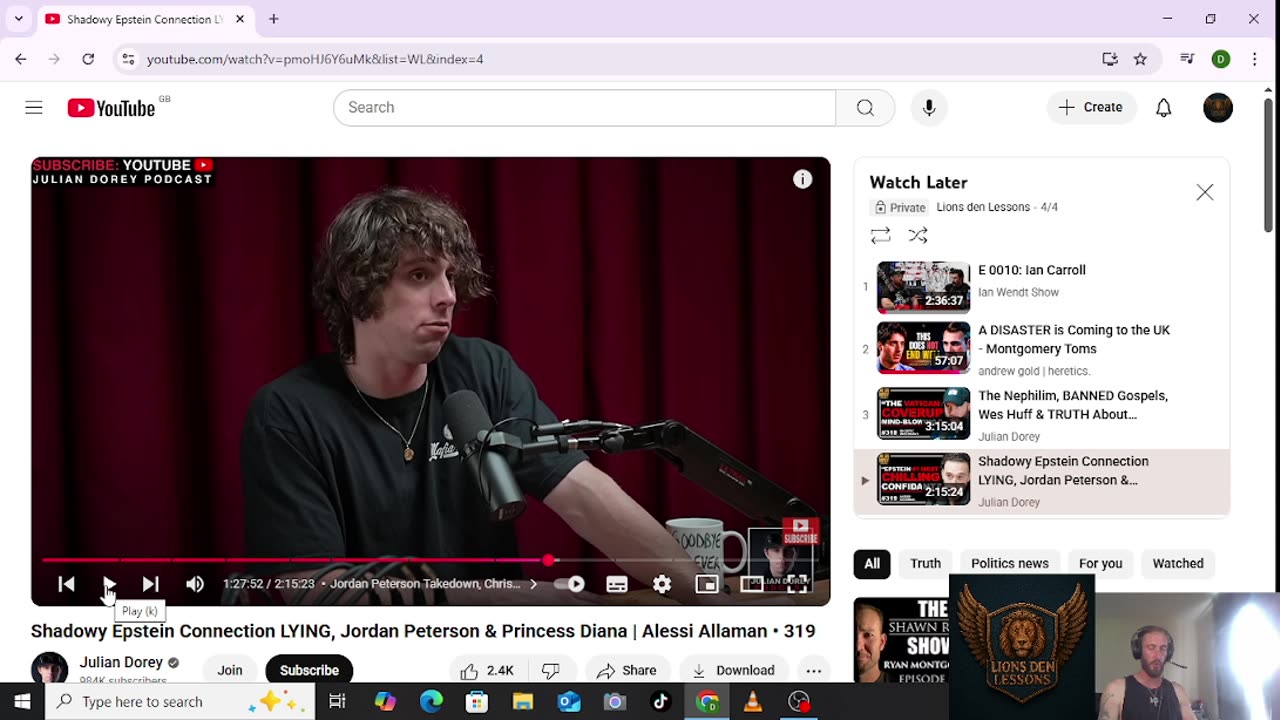This screenshot has height=720, width=1280.
Task: Click the Private playlist label
Action: pos(900,208)
